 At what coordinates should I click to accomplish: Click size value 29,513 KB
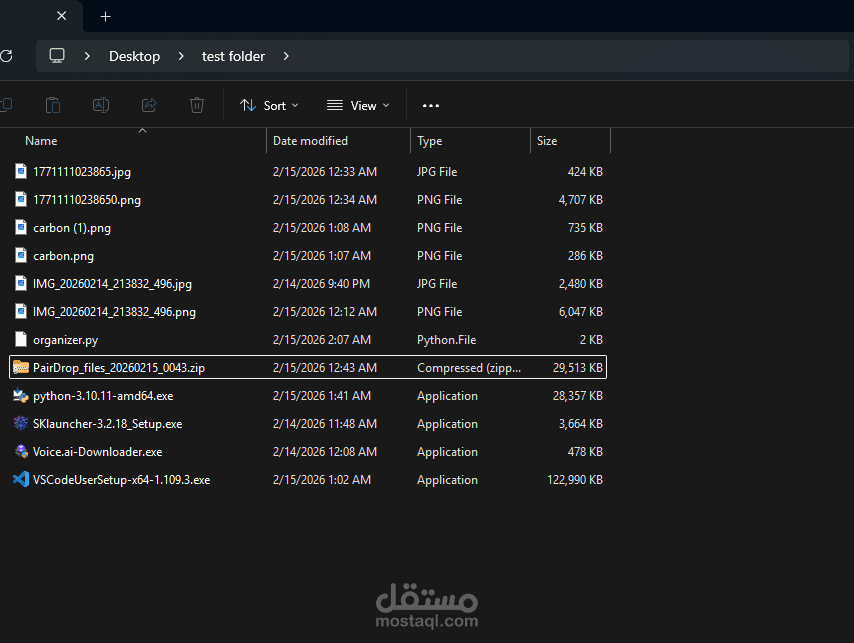tap(577, 368)
